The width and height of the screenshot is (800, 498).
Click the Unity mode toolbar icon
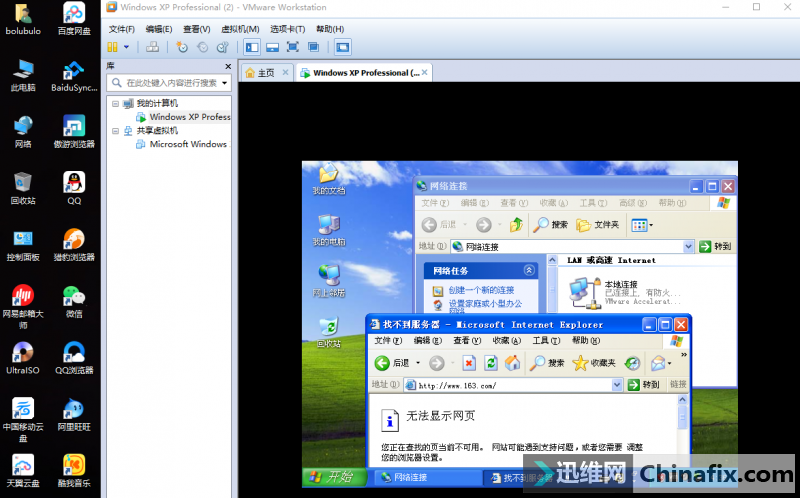[313, 47]
